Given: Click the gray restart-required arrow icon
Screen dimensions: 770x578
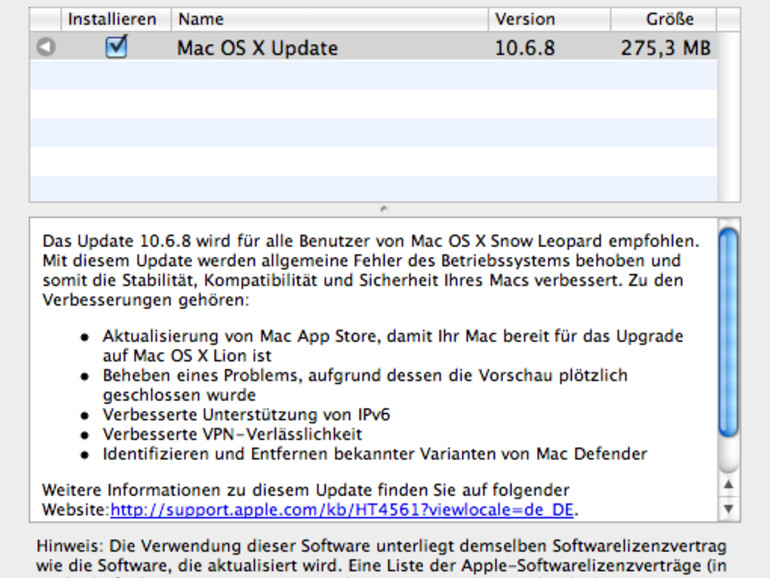Looking at the screenshot, I should pos(46,47).
